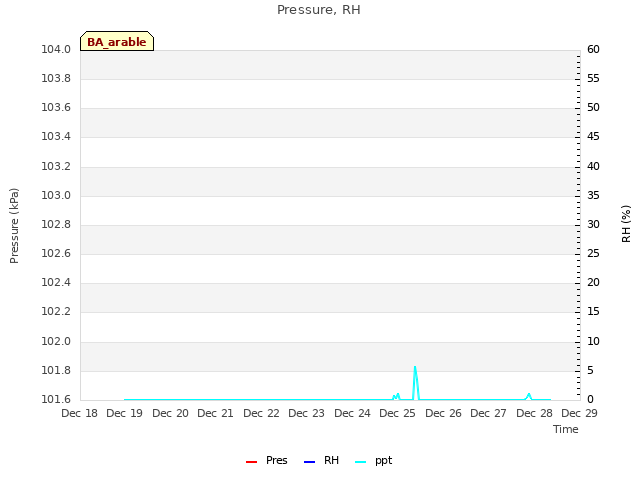Click the 103.6 pressure axis value
This screenshot has height=480, width=640.
[56, 108]
